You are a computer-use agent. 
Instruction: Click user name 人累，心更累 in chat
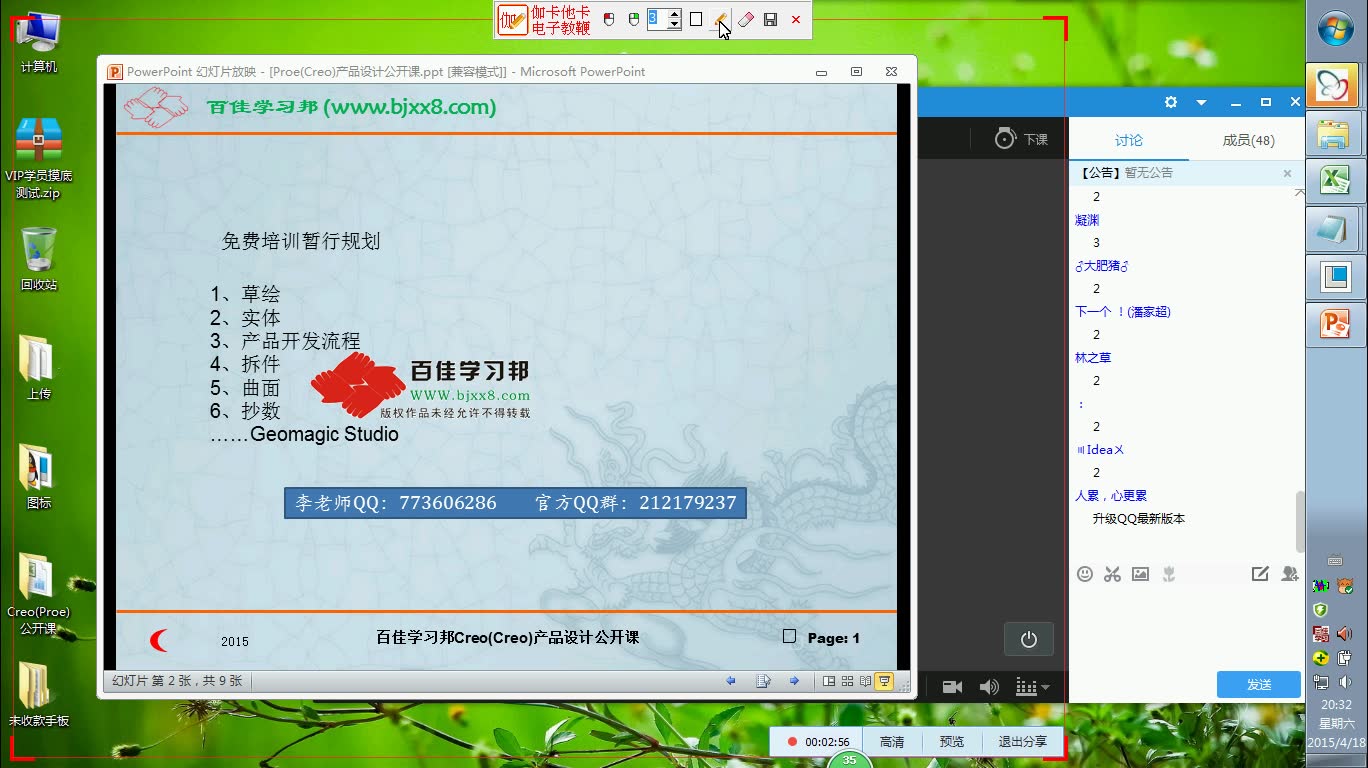[1111, 496]
